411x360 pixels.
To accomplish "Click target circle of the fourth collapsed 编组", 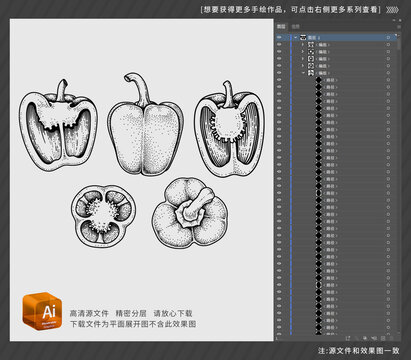I will 388,66.
